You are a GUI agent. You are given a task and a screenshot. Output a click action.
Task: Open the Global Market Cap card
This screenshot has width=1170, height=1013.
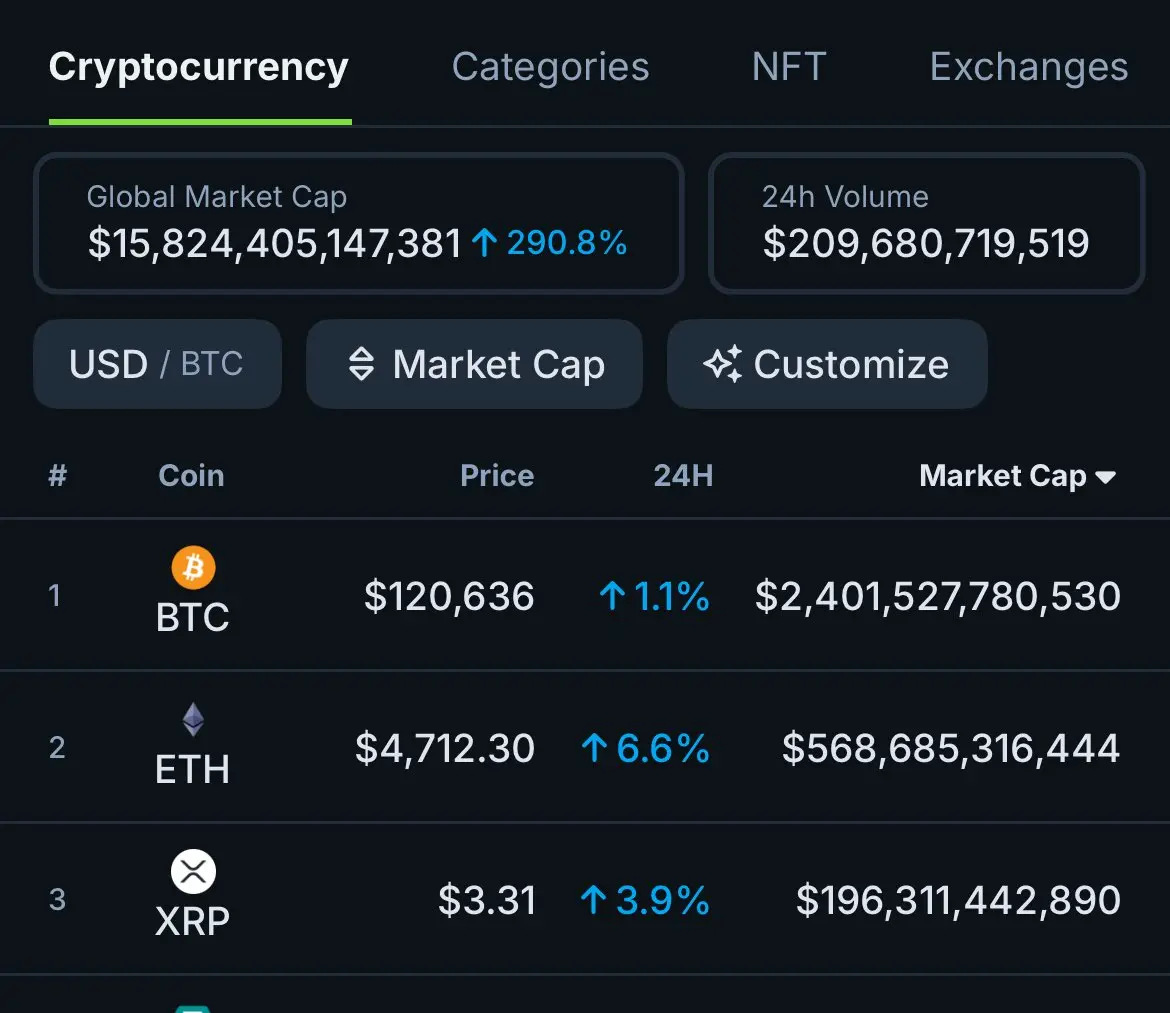[359, 223]
